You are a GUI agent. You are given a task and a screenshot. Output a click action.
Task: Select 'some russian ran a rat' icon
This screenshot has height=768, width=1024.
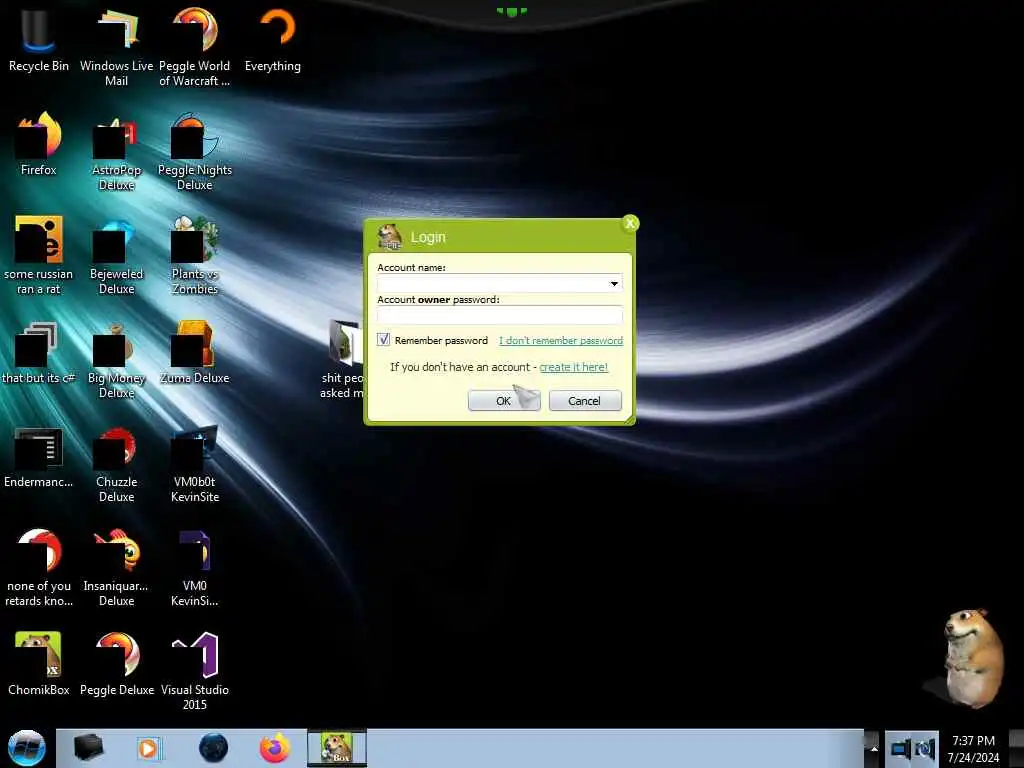(x=39, y=255)
